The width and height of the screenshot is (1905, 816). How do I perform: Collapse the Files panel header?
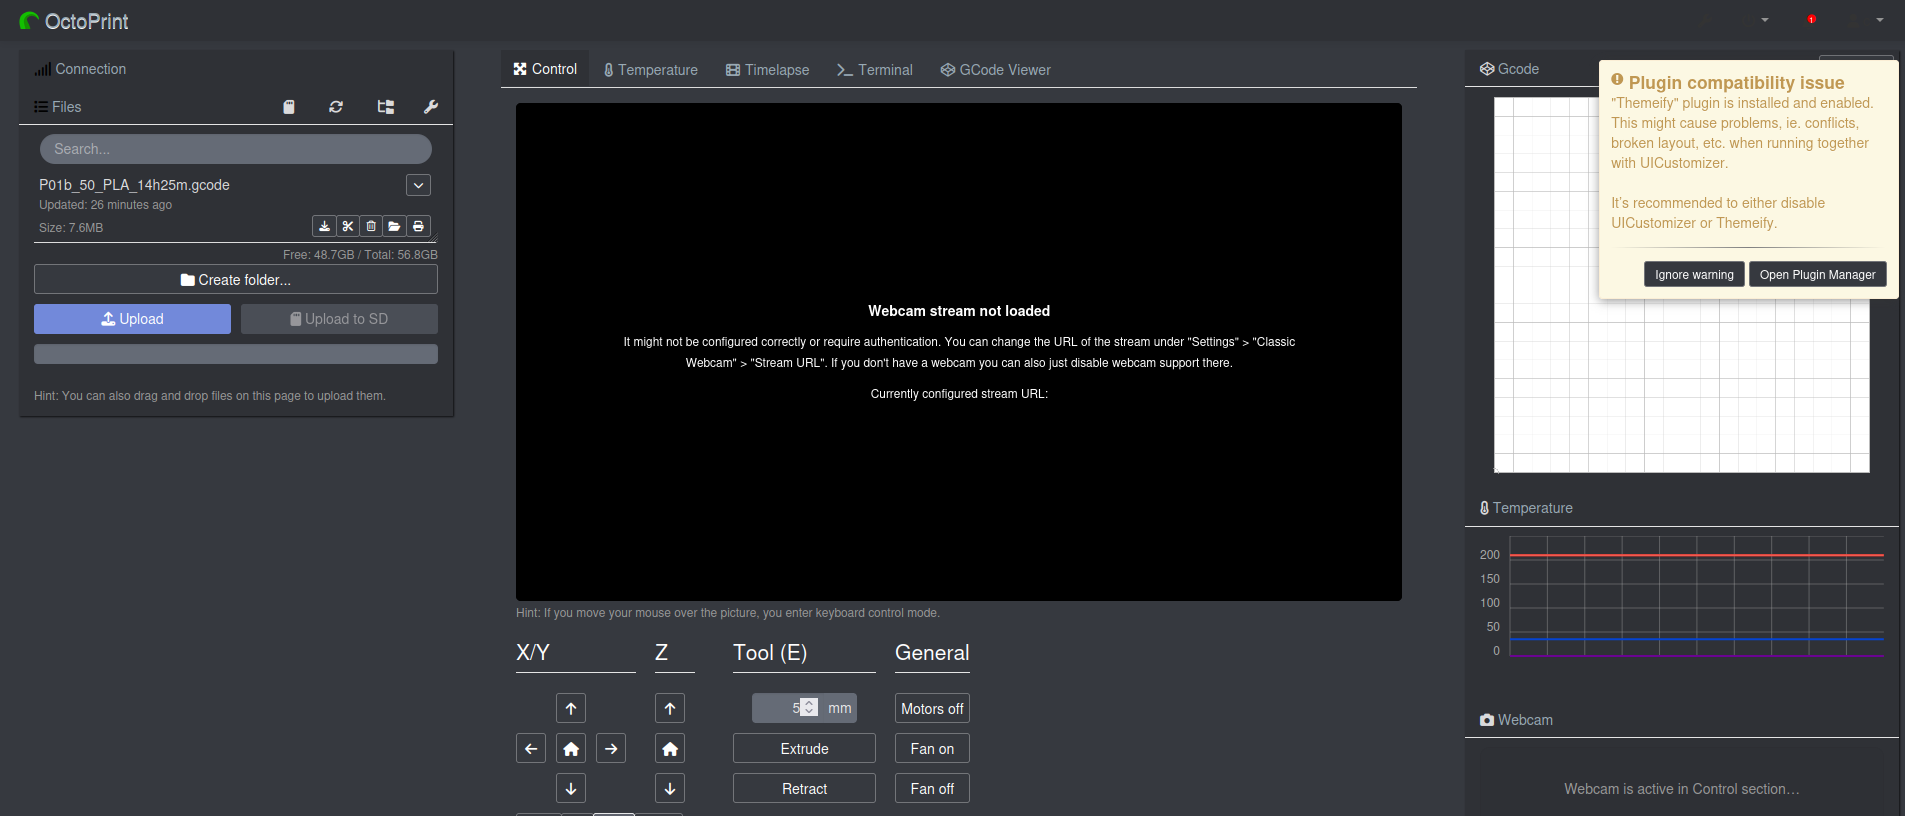58,107
